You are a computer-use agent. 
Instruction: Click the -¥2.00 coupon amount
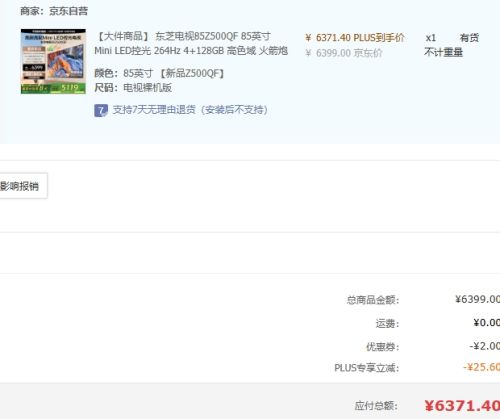coord(485,346)
